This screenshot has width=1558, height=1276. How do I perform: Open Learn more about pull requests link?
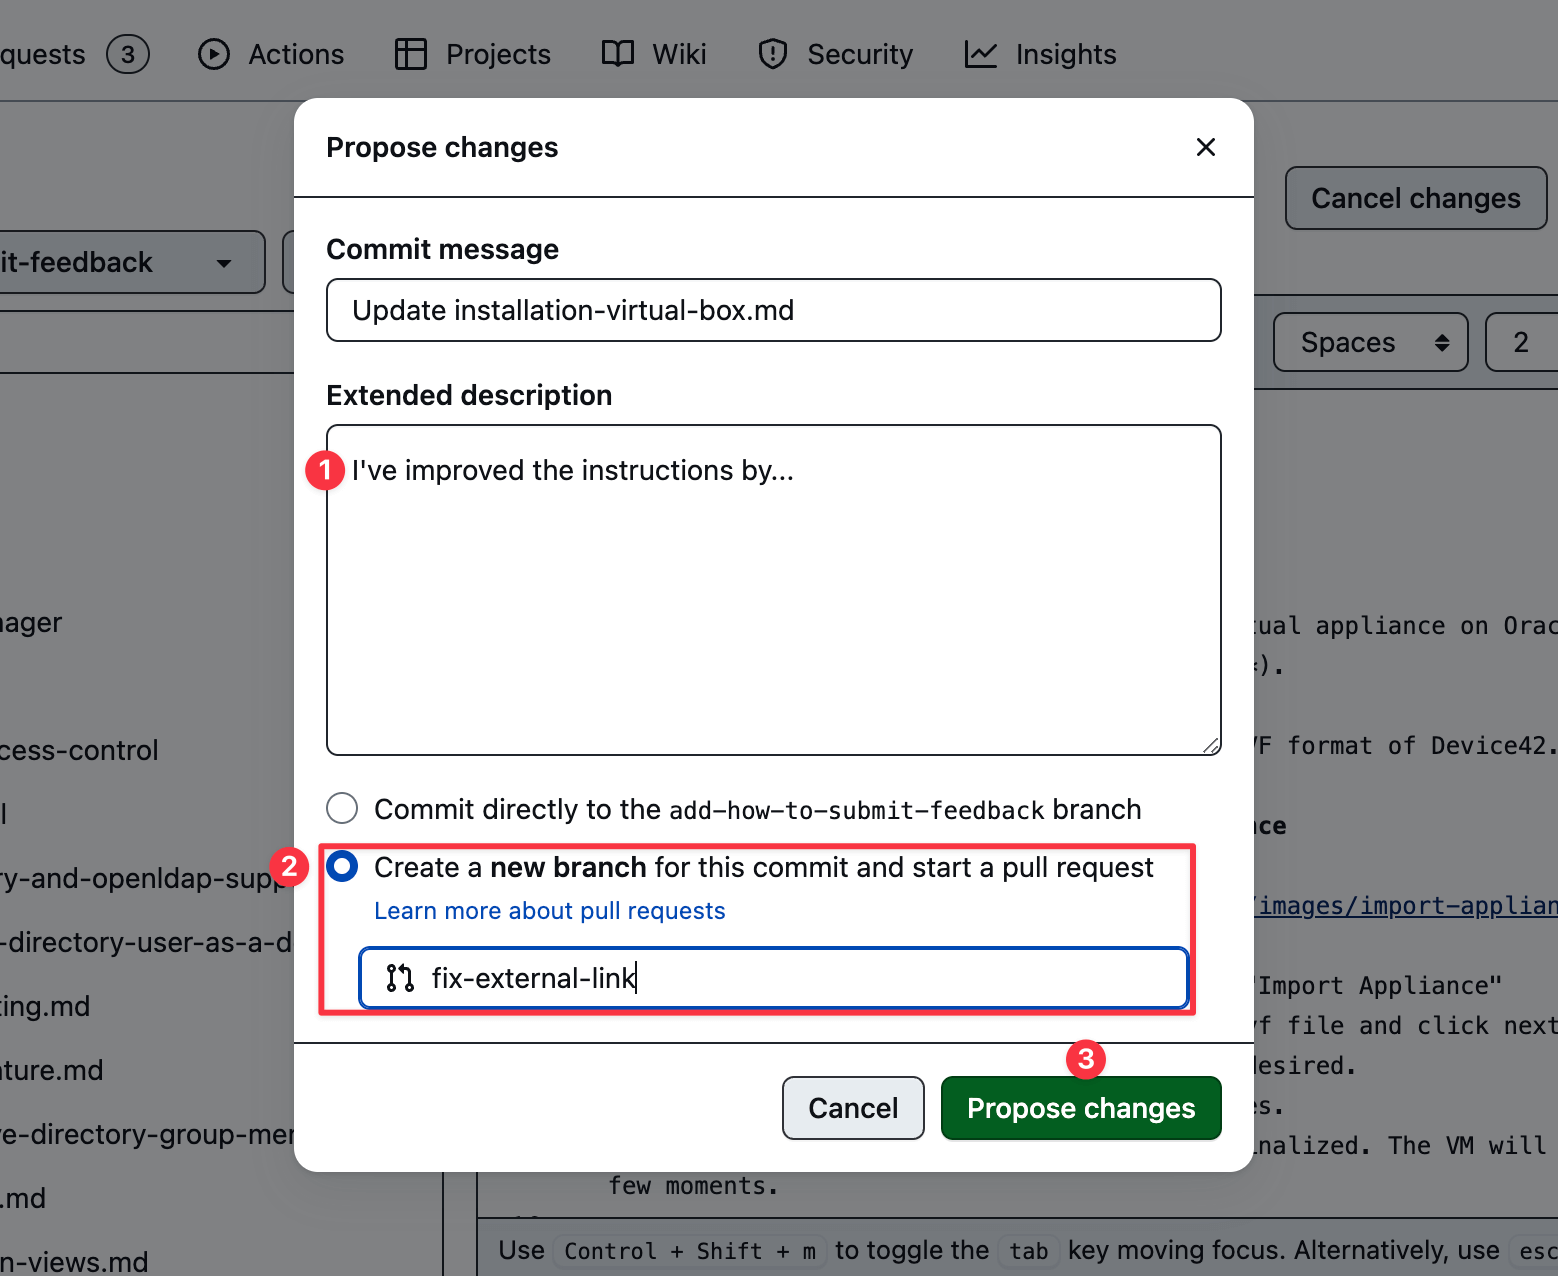click(549, 911)
